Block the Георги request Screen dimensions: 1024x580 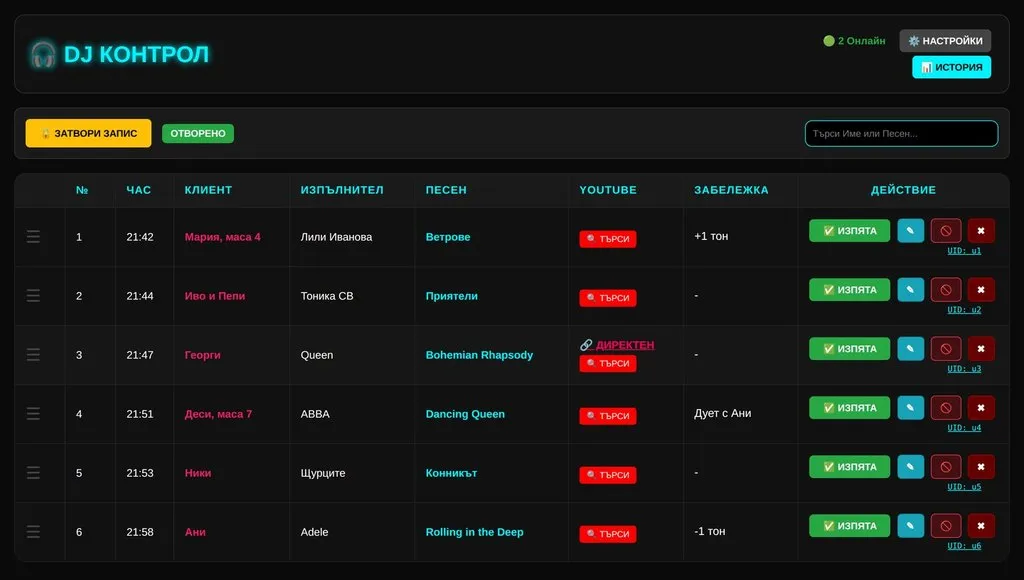click(946, 349)
